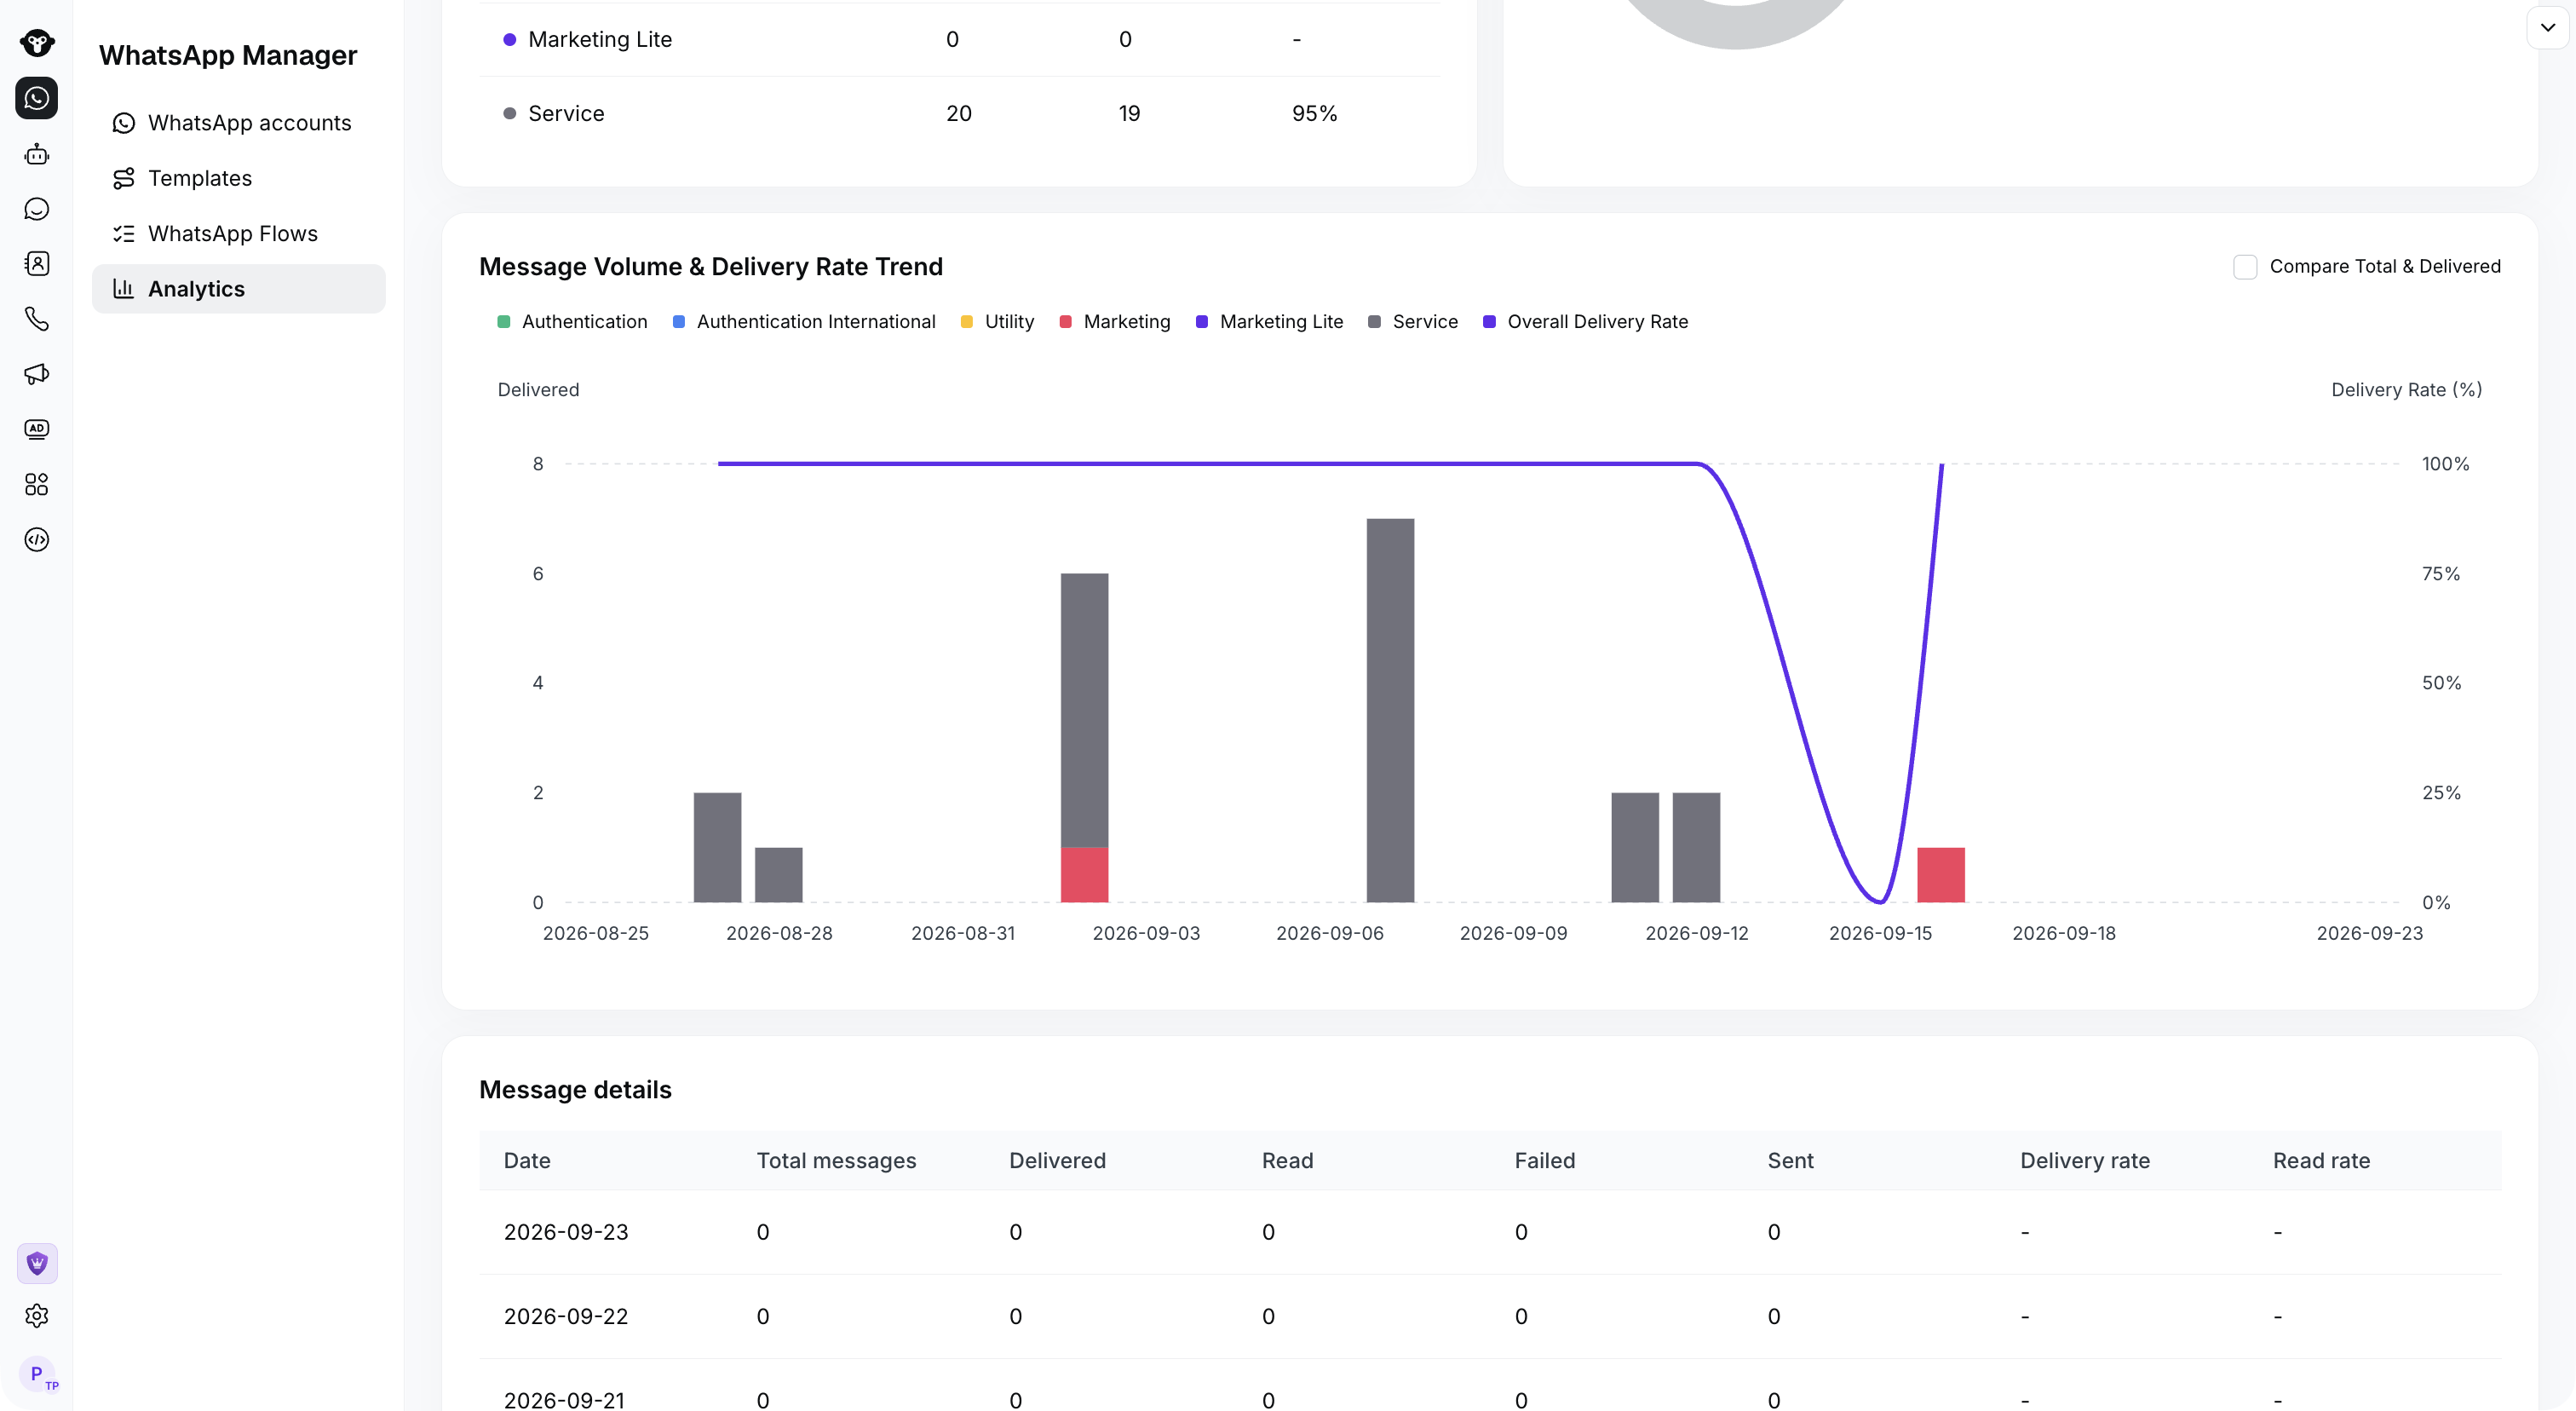Viewport: 2576px width, 1411px height.
Task: Toggle Marketing series in chart legend
Action: [1114, 322]
